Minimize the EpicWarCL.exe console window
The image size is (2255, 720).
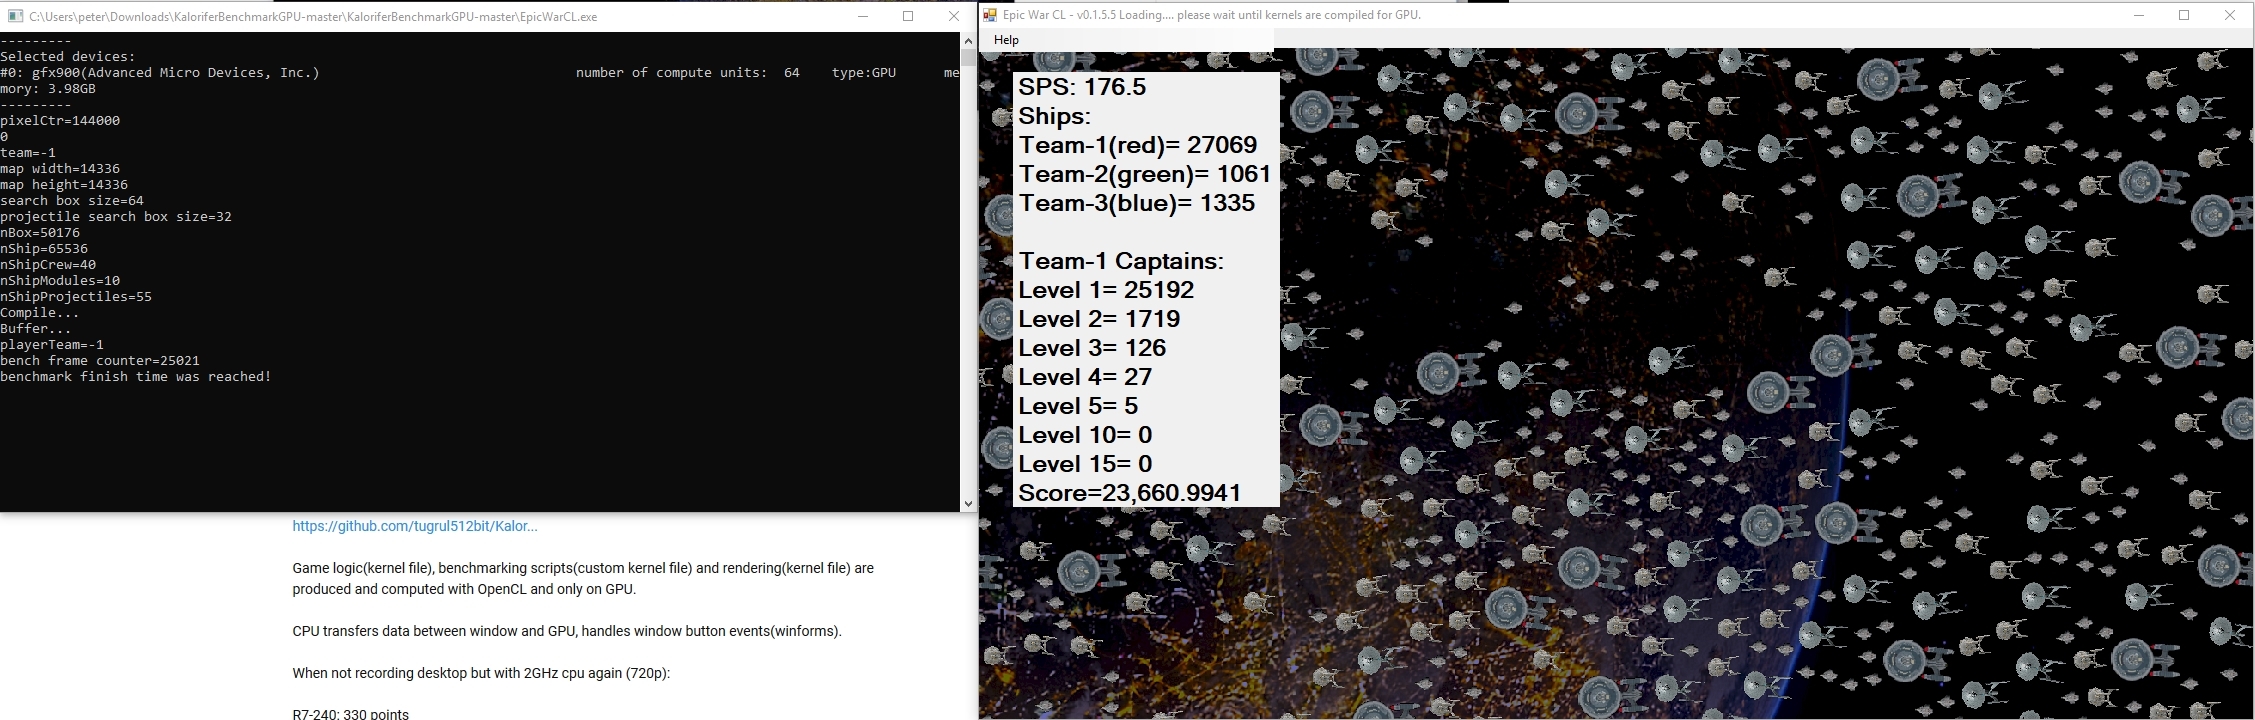click(x=862, y=16)
